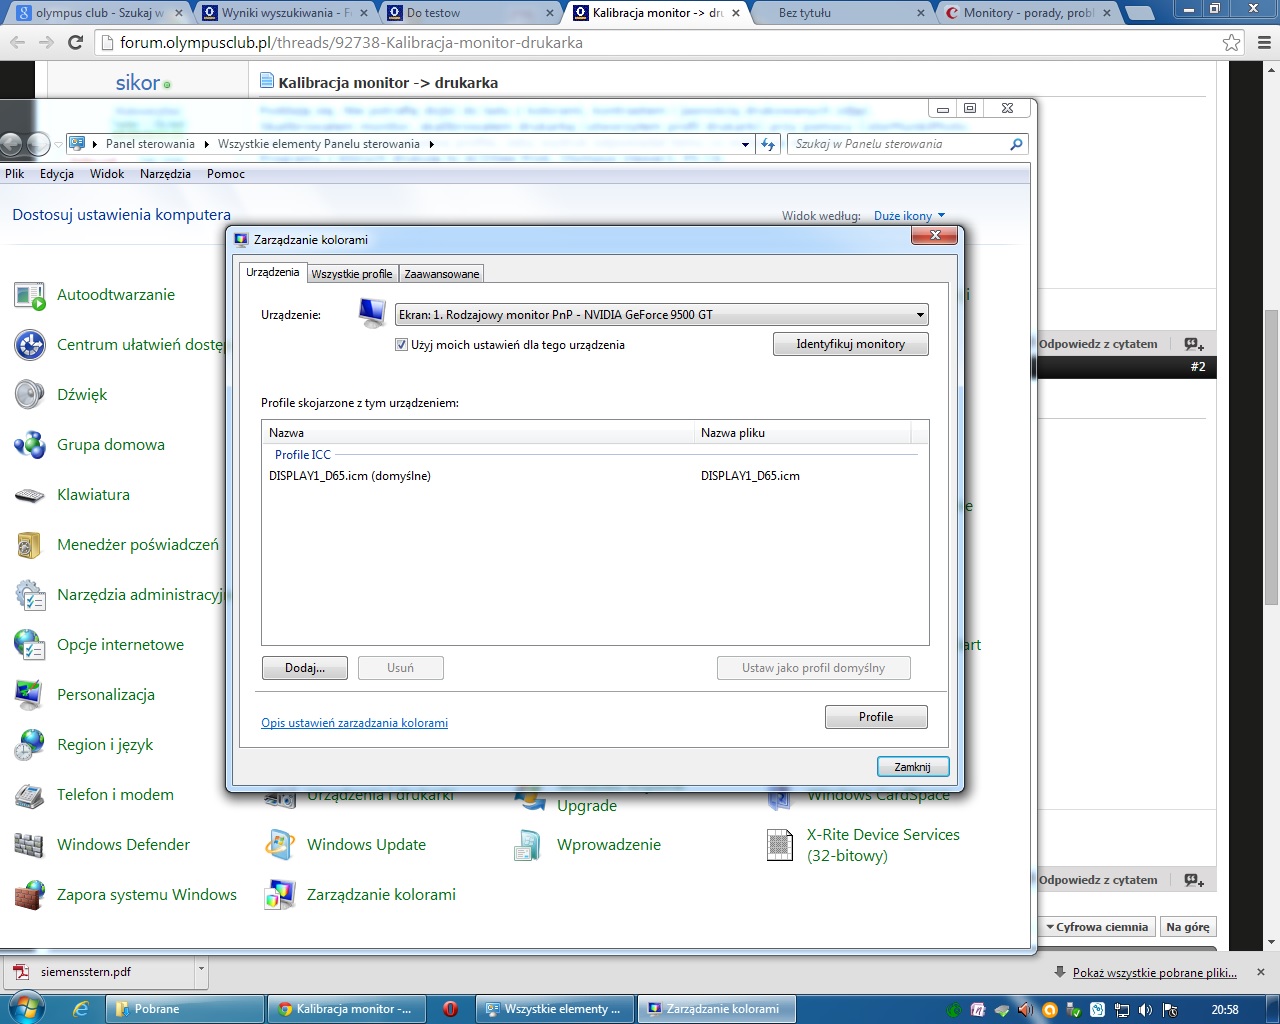Image resolution: width=1280 pixels, height=1024 pixels.
Task: Select the DISPLAY1_D65.icm profile row
Action: pos(350,476)
